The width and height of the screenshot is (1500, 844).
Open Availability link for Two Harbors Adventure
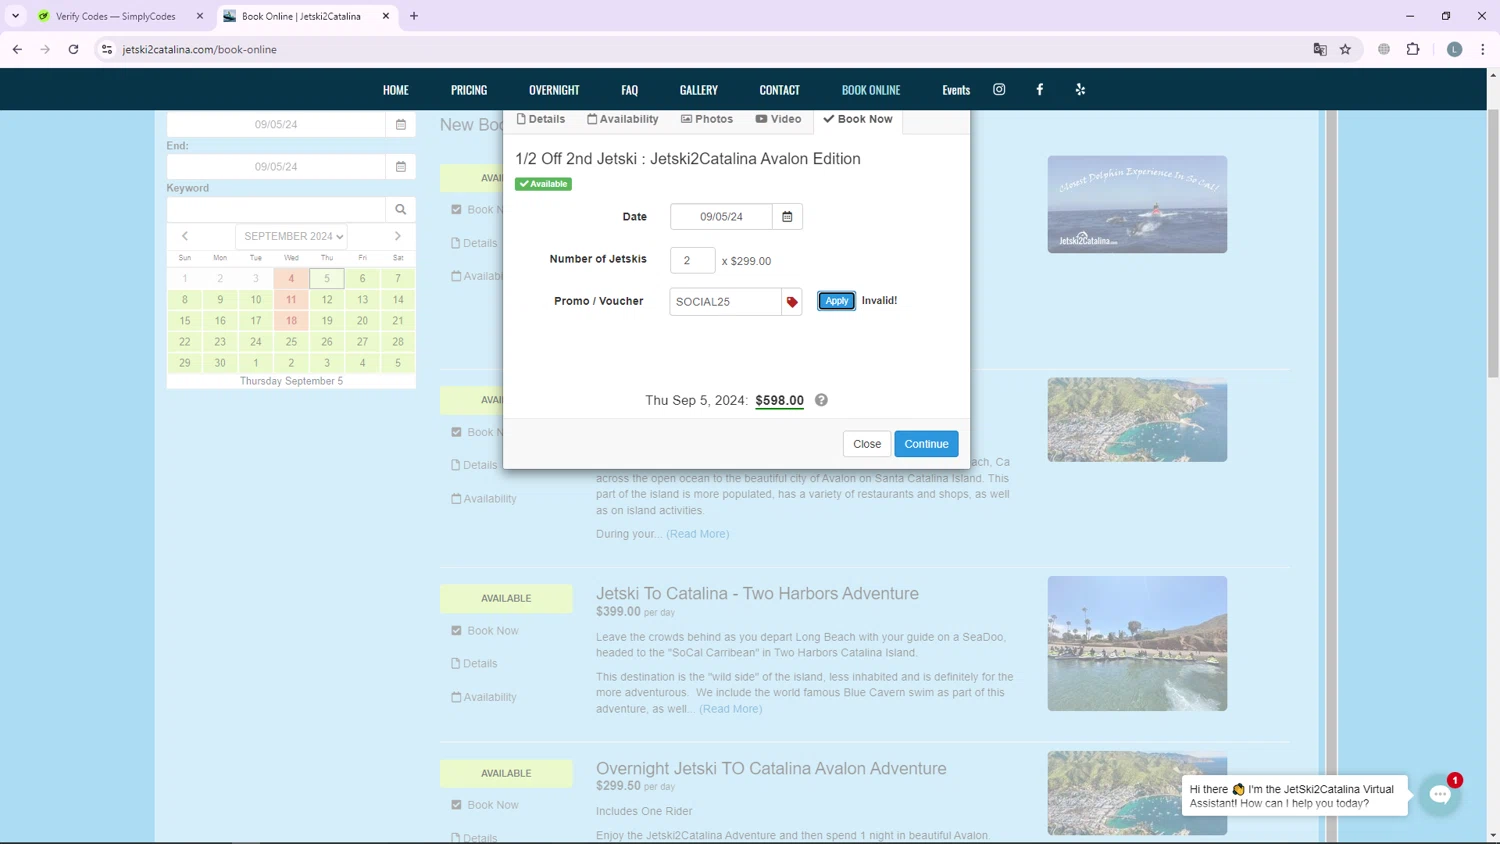point(484,697)
